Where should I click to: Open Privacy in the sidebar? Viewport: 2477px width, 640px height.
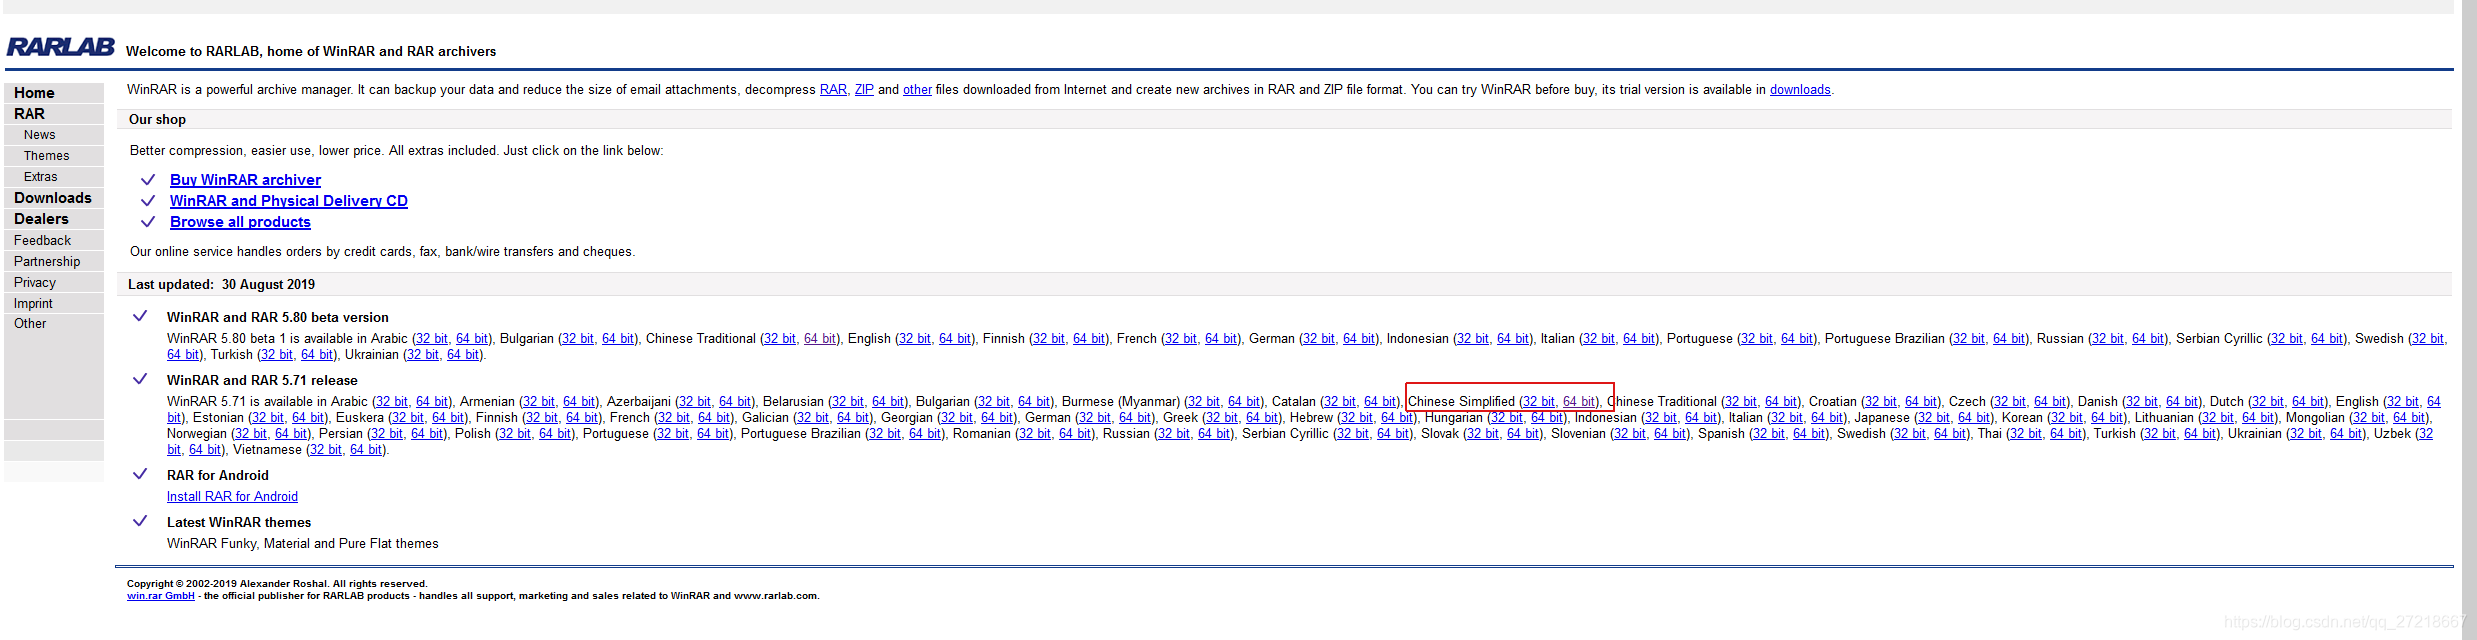pos(34,283)
